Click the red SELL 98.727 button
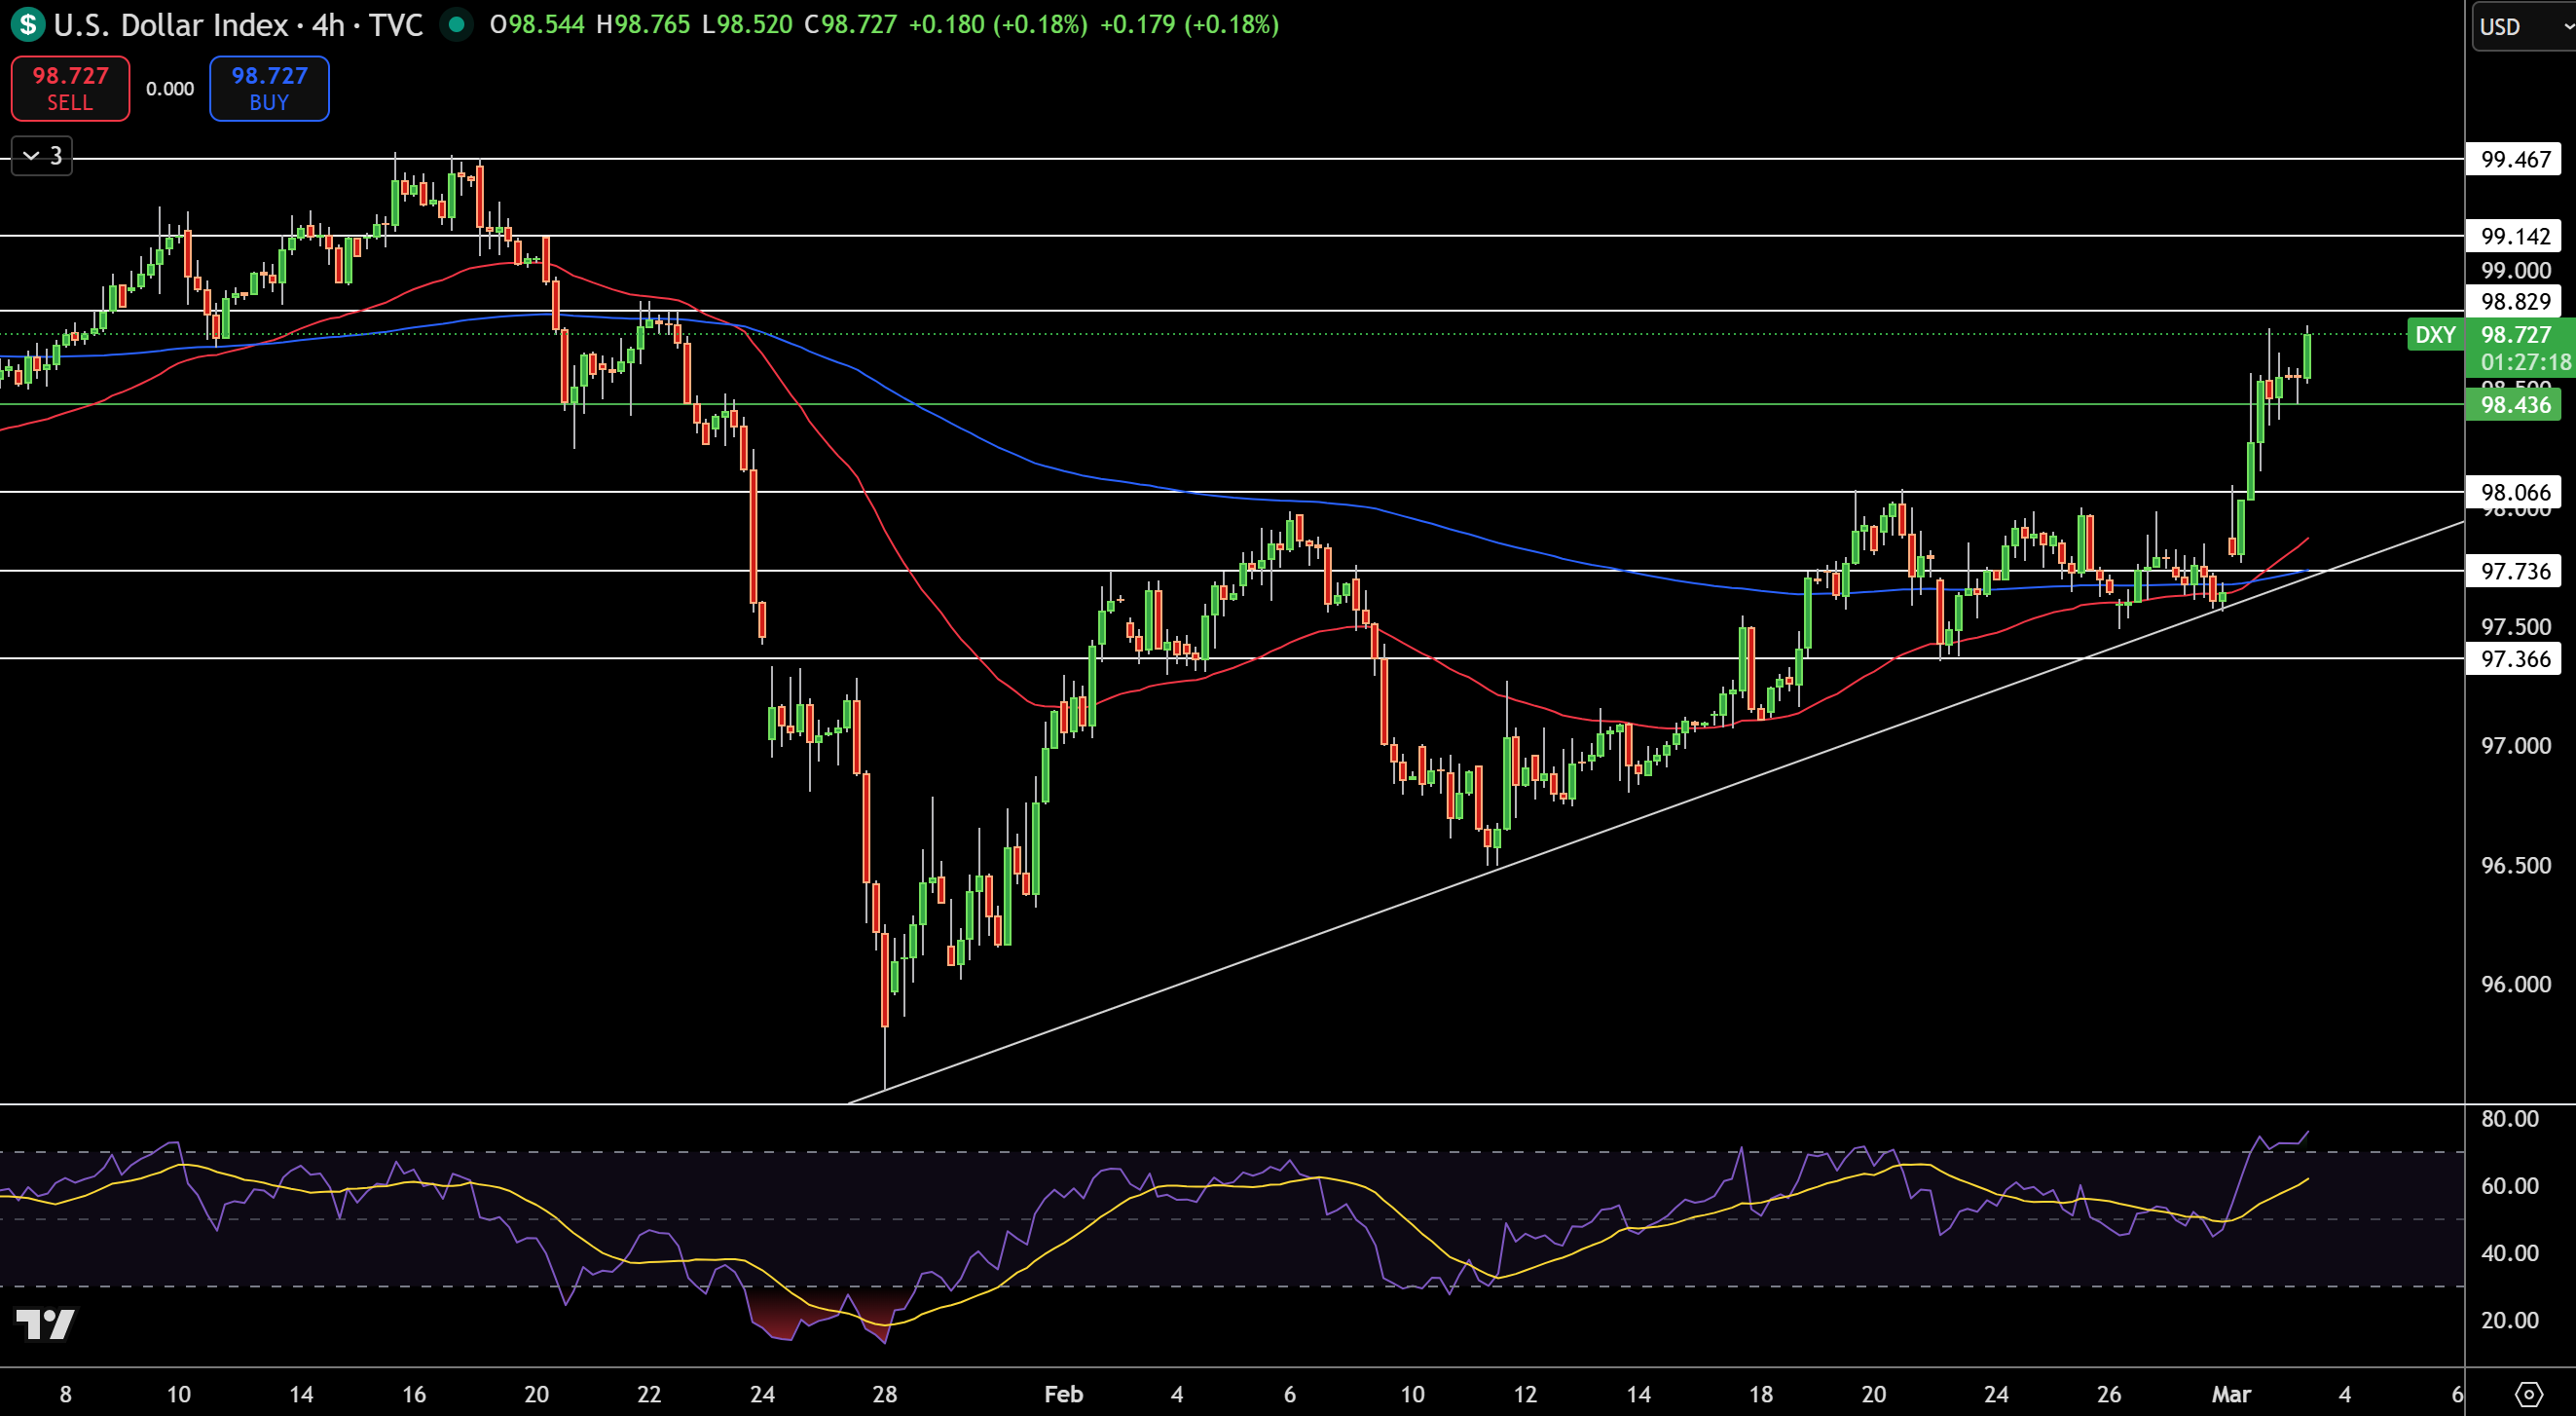 [70, 88]
